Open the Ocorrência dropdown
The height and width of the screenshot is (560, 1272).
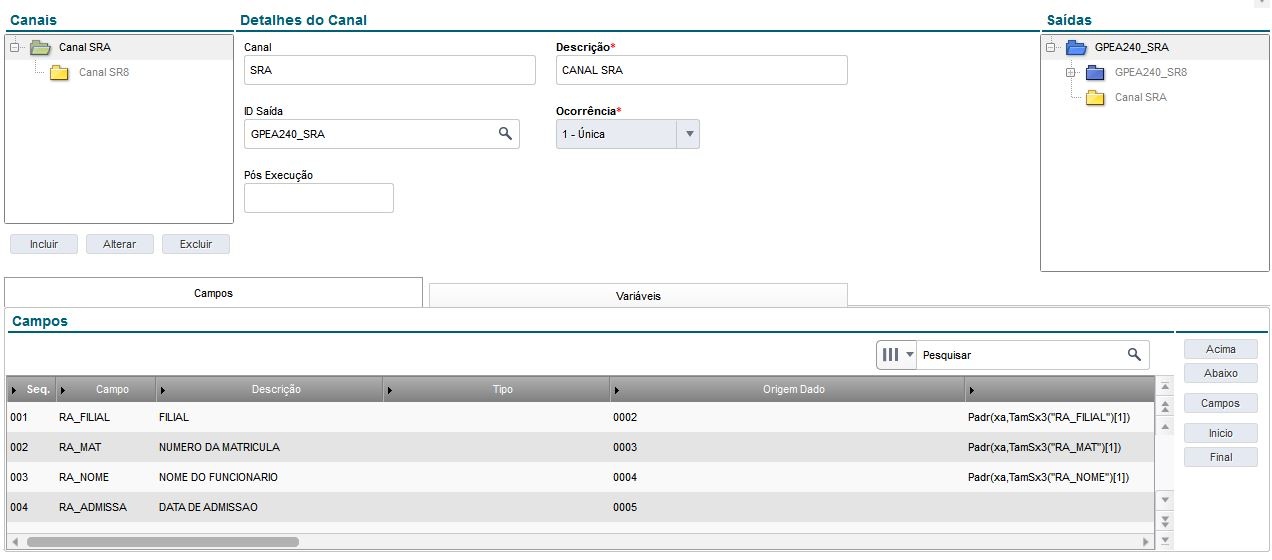(x=688, y=134)
